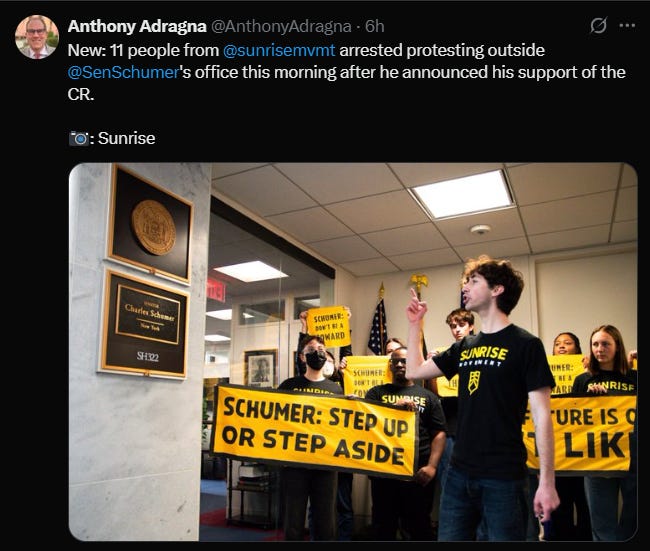Viewport: 650px width, 551px height.
Task: Open the three-dot more options menu
Action: pos(627,26)
